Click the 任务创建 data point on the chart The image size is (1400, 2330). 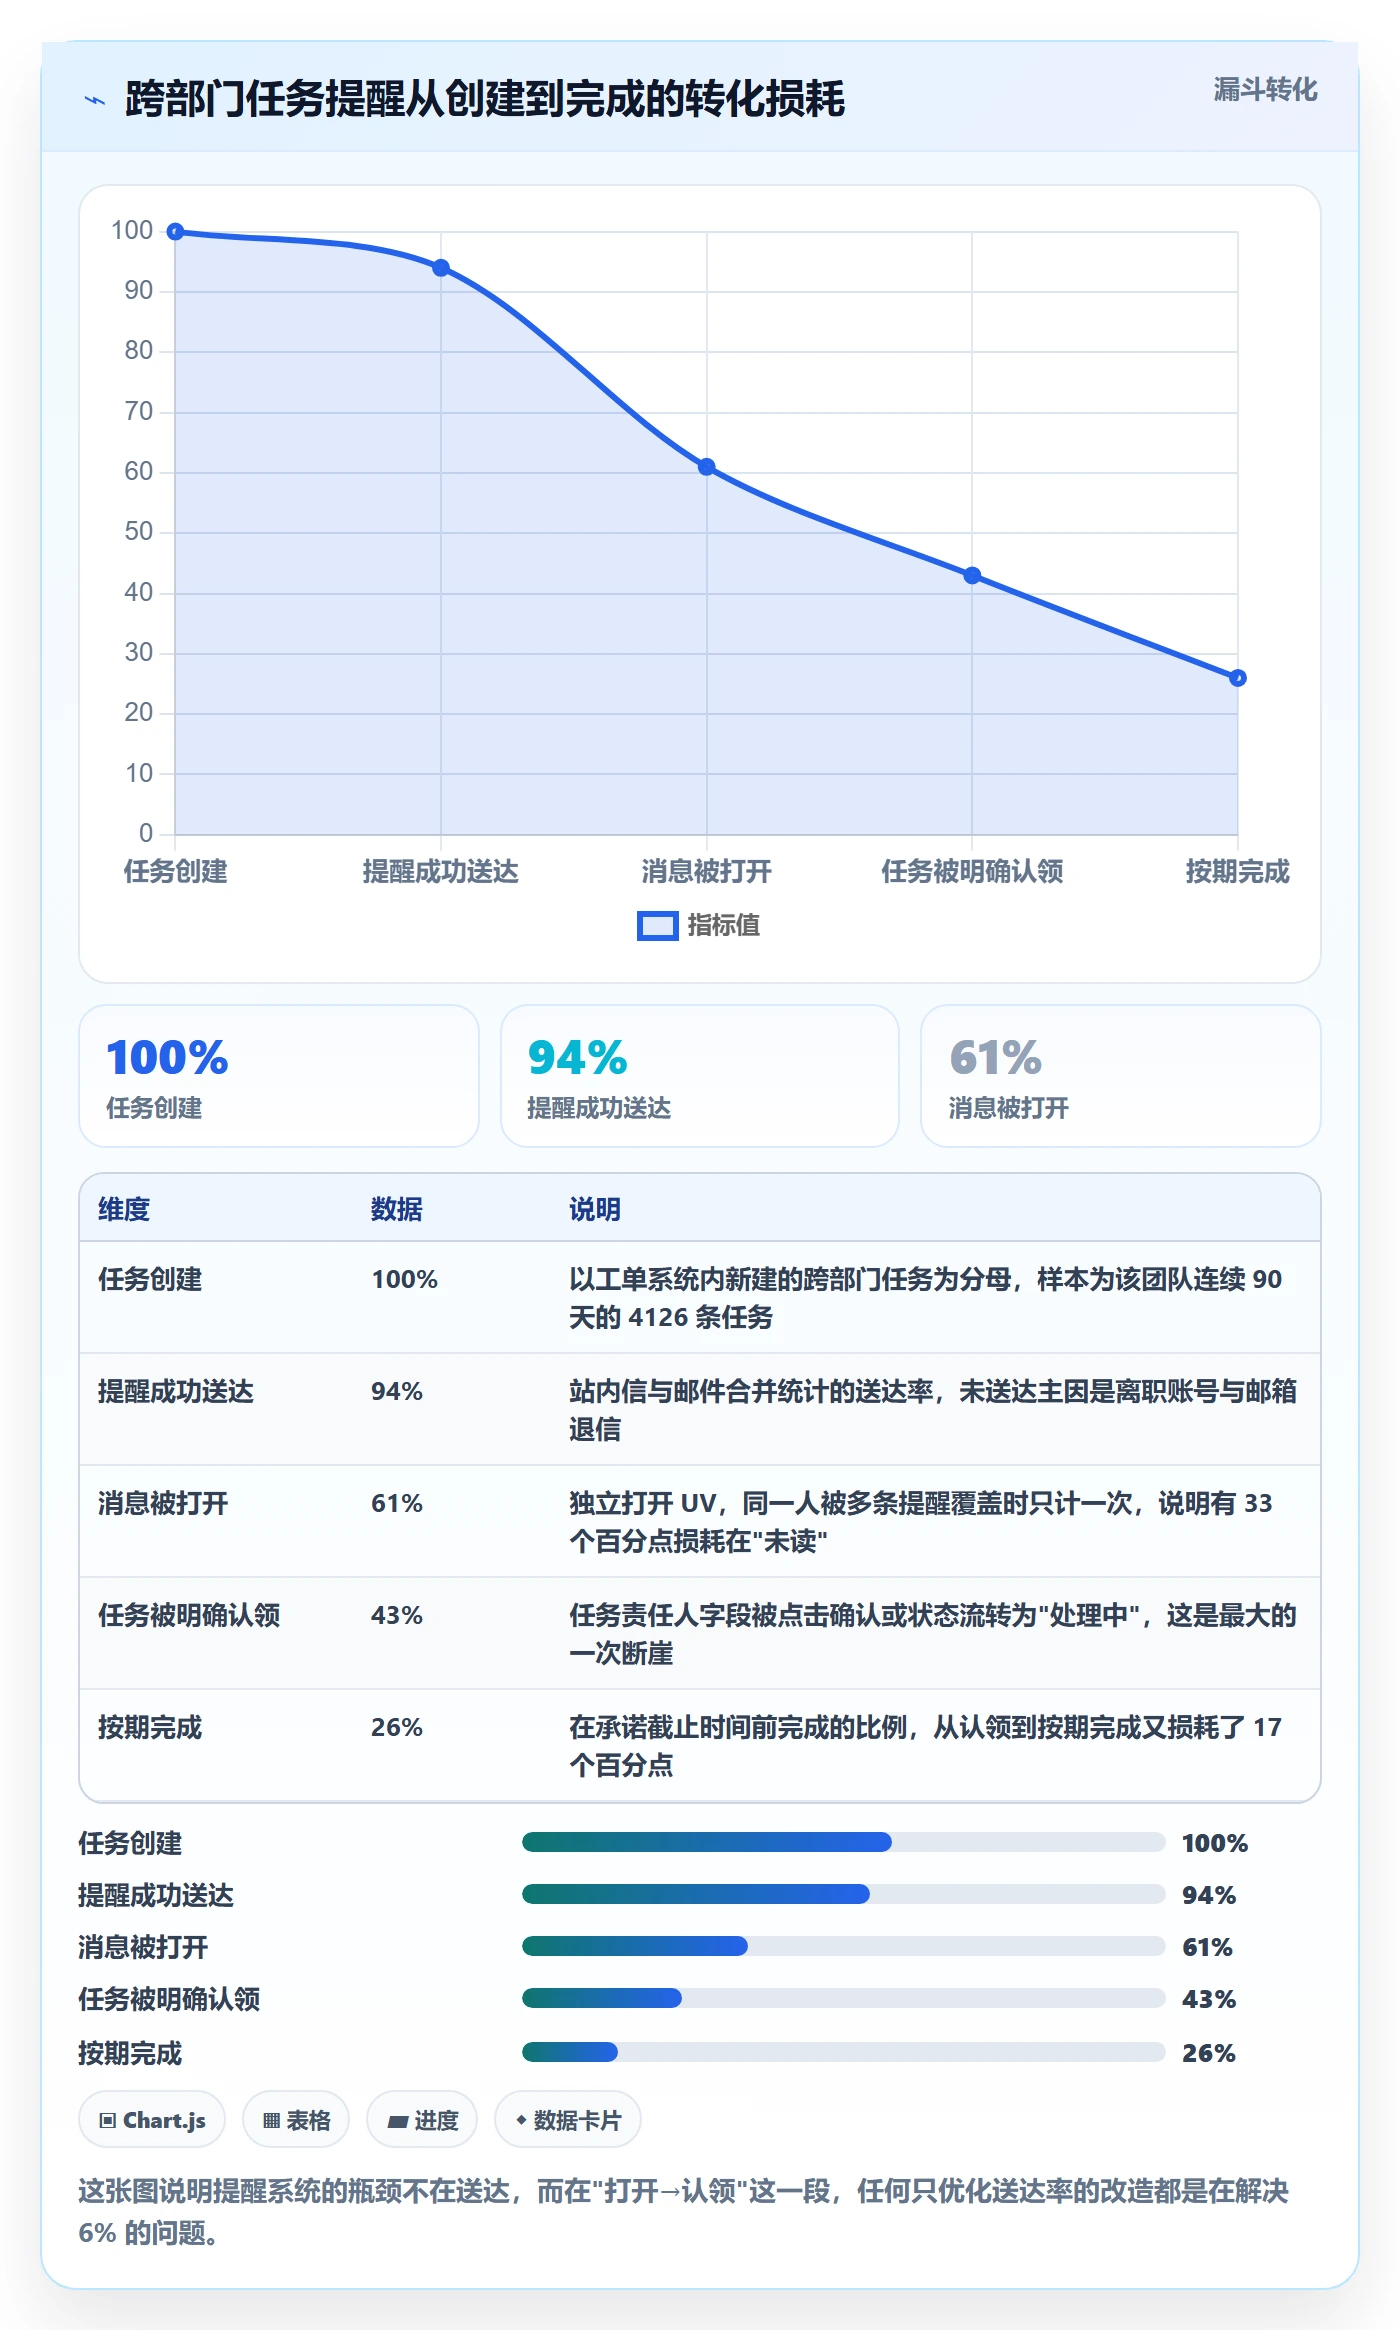click(175, 232)
